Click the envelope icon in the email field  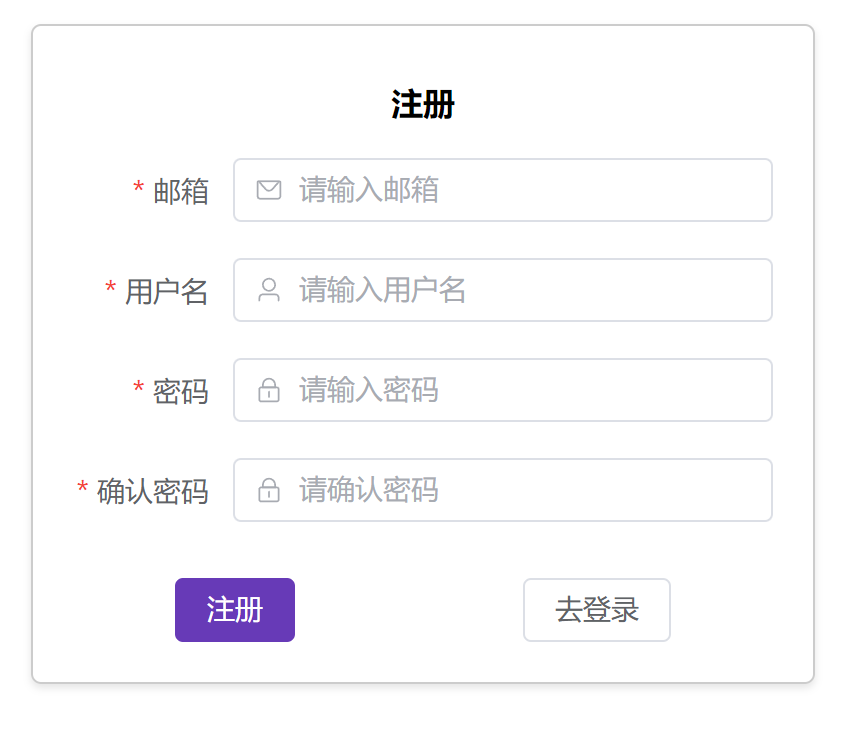point(268,190)
